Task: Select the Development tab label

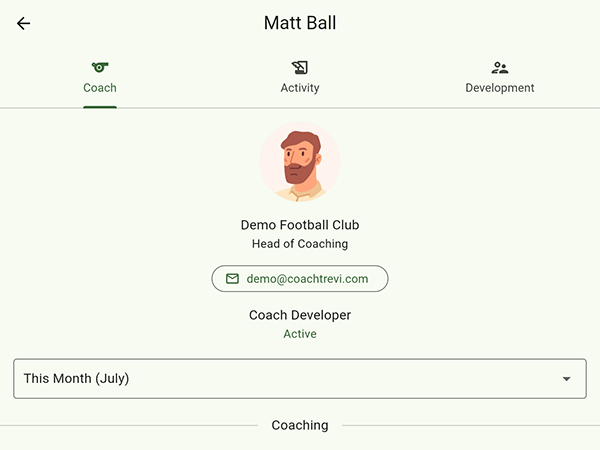Action: 500,88
